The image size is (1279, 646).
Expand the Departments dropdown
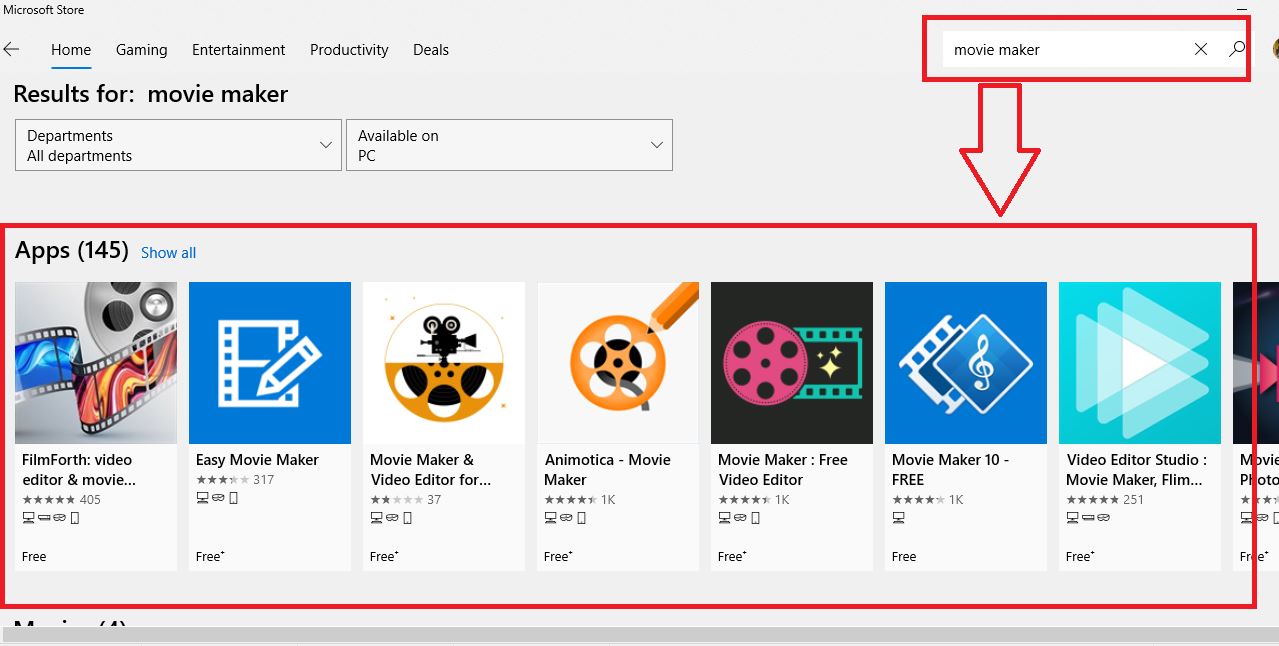[x=179, y=145]
